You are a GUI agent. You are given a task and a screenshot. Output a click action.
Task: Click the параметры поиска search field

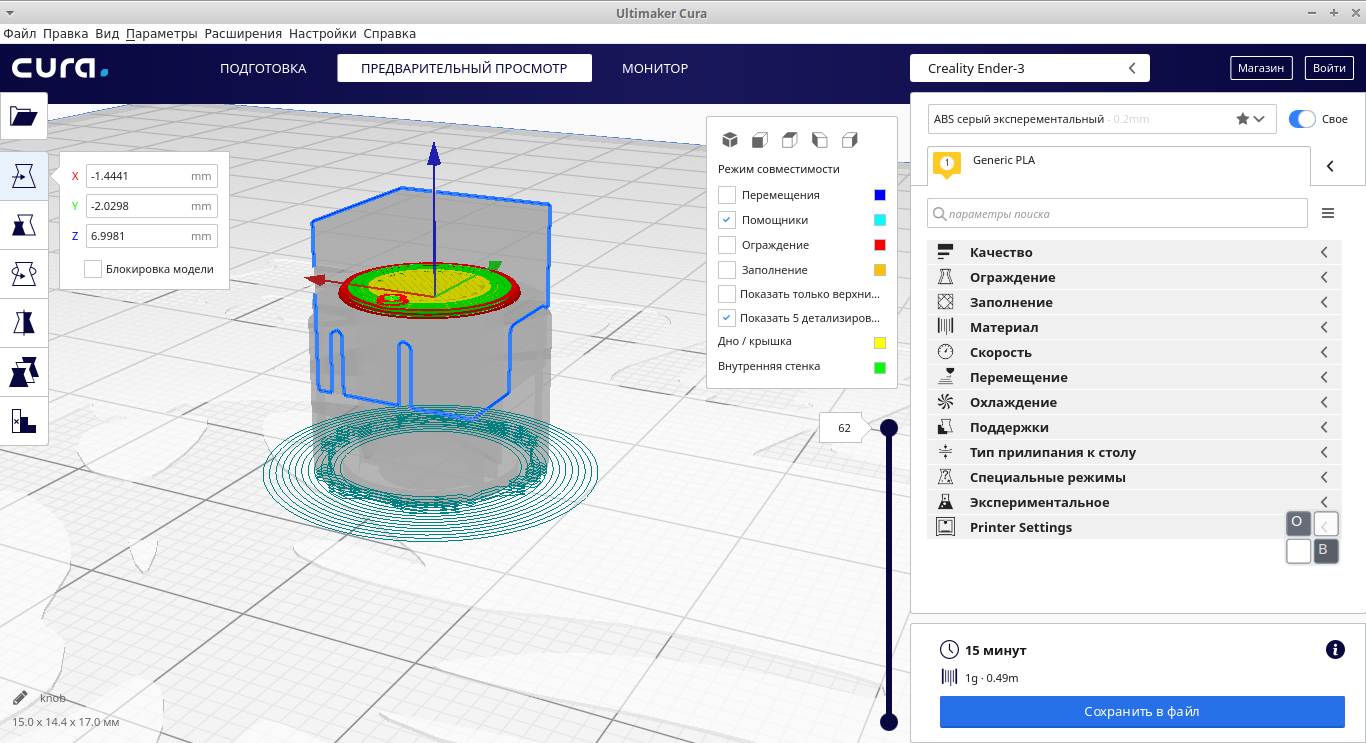(1118, 213)
